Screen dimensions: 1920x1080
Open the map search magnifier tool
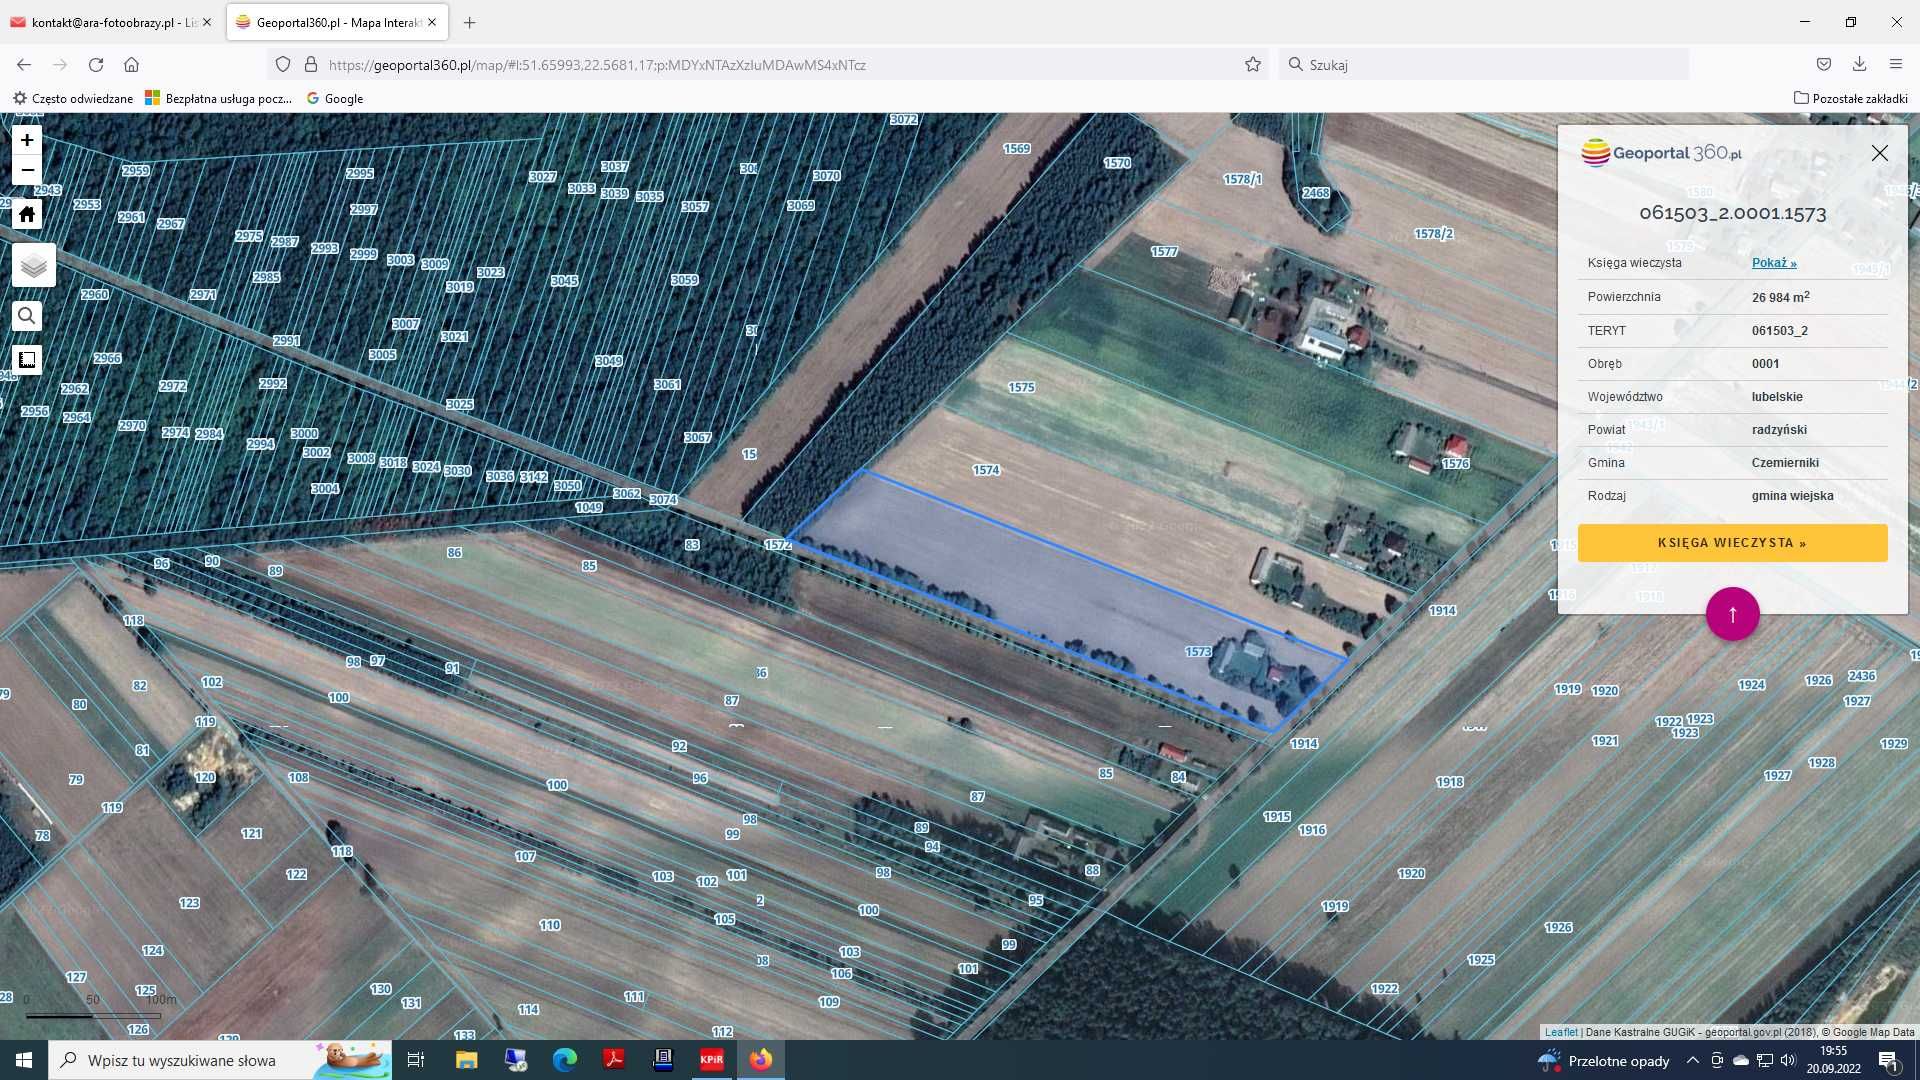click(27, 317)
